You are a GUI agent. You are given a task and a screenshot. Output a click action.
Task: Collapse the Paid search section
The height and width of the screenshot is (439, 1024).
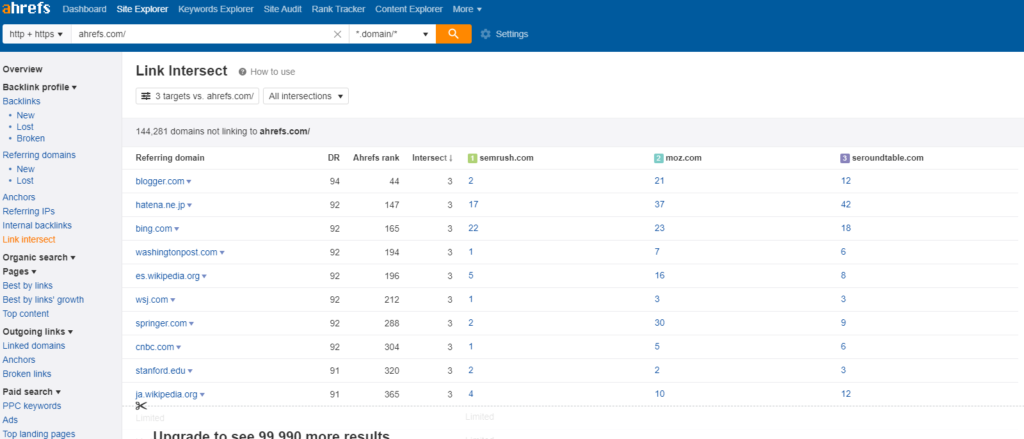pyautogui.click(x=32, y=392)
